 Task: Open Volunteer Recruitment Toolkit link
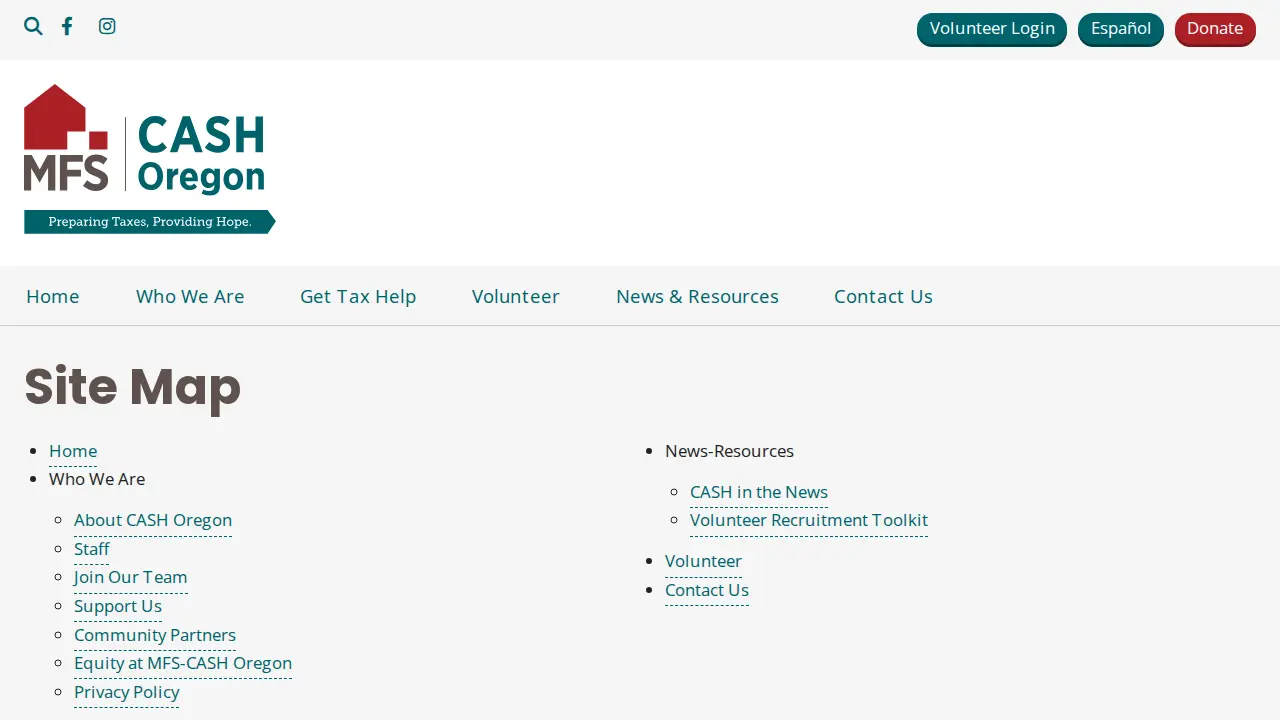(x=809, y=520)
